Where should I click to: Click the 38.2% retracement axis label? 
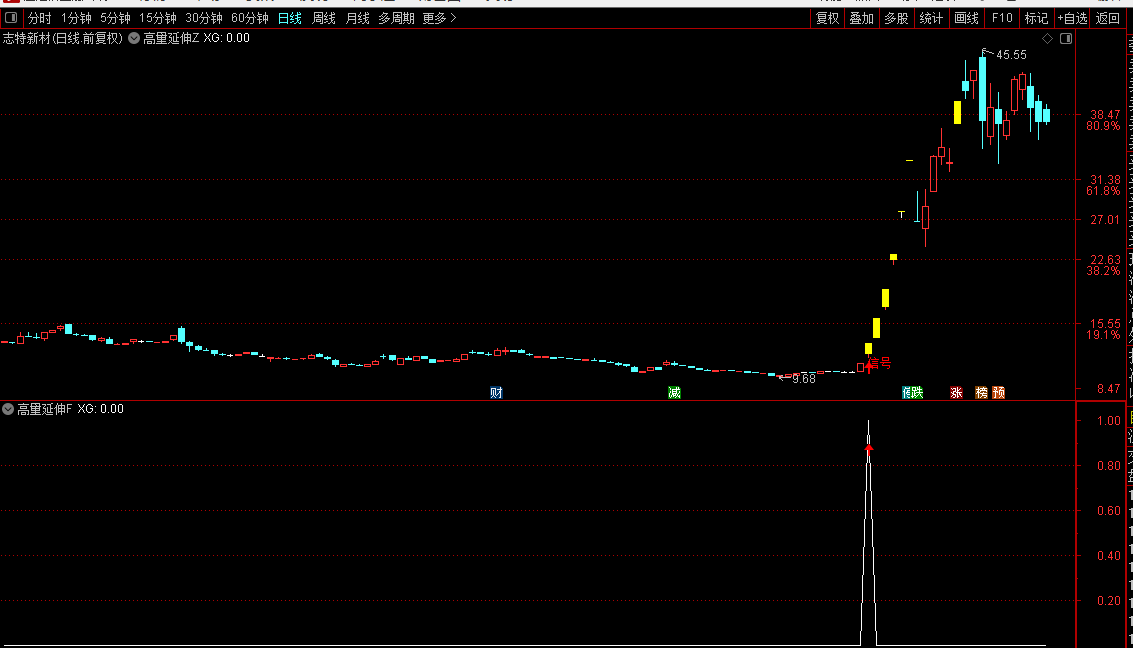(1103, 271)
